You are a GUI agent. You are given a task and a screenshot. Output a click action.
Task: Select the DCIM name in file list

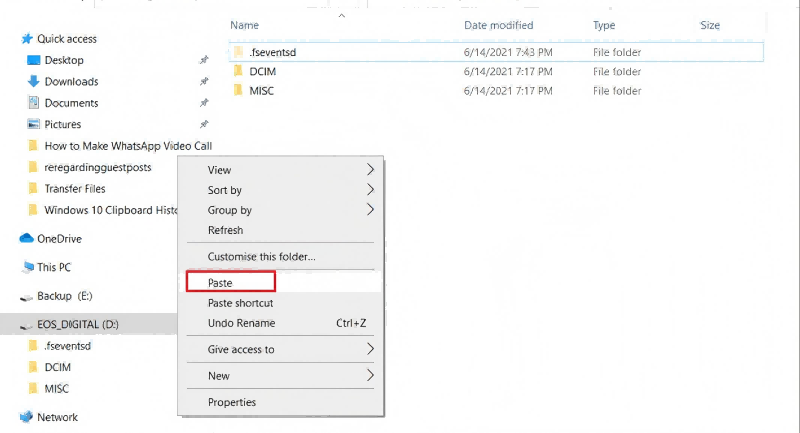(x=262, y=71)
